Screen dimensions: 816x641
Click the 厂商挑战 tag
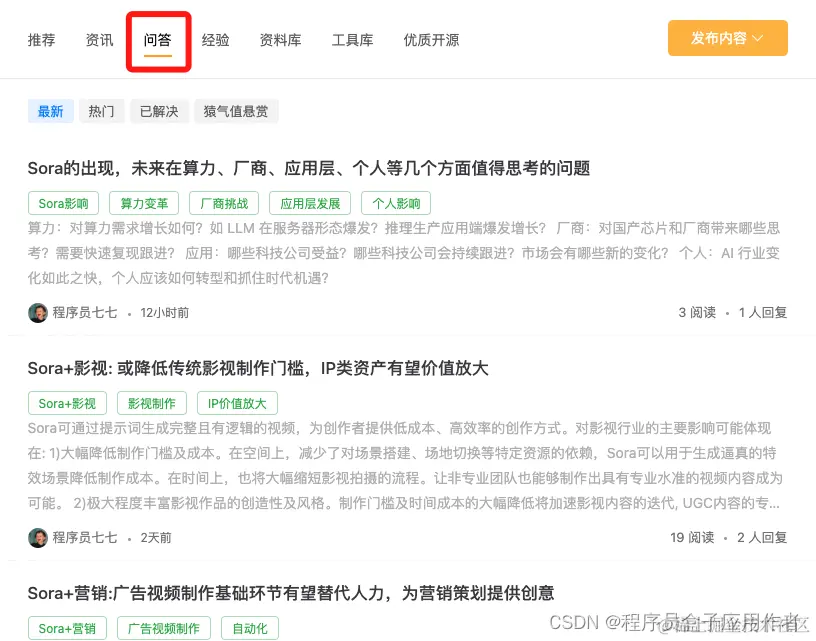[x=224, y=203]
